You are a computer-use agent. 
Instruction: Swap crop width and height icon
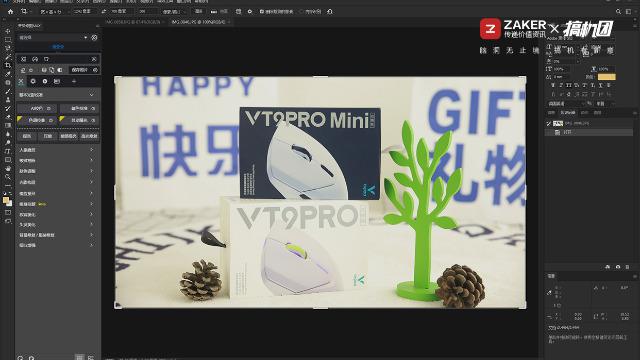[104, 11]
